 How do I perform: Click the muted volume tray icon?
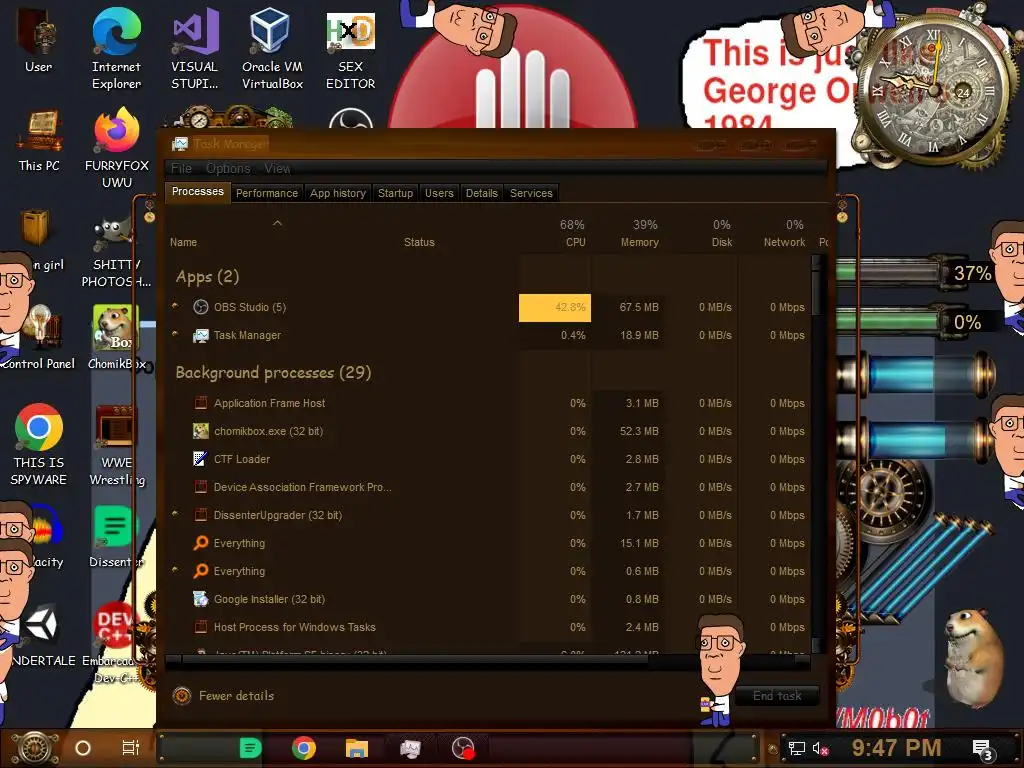[820, 748]
